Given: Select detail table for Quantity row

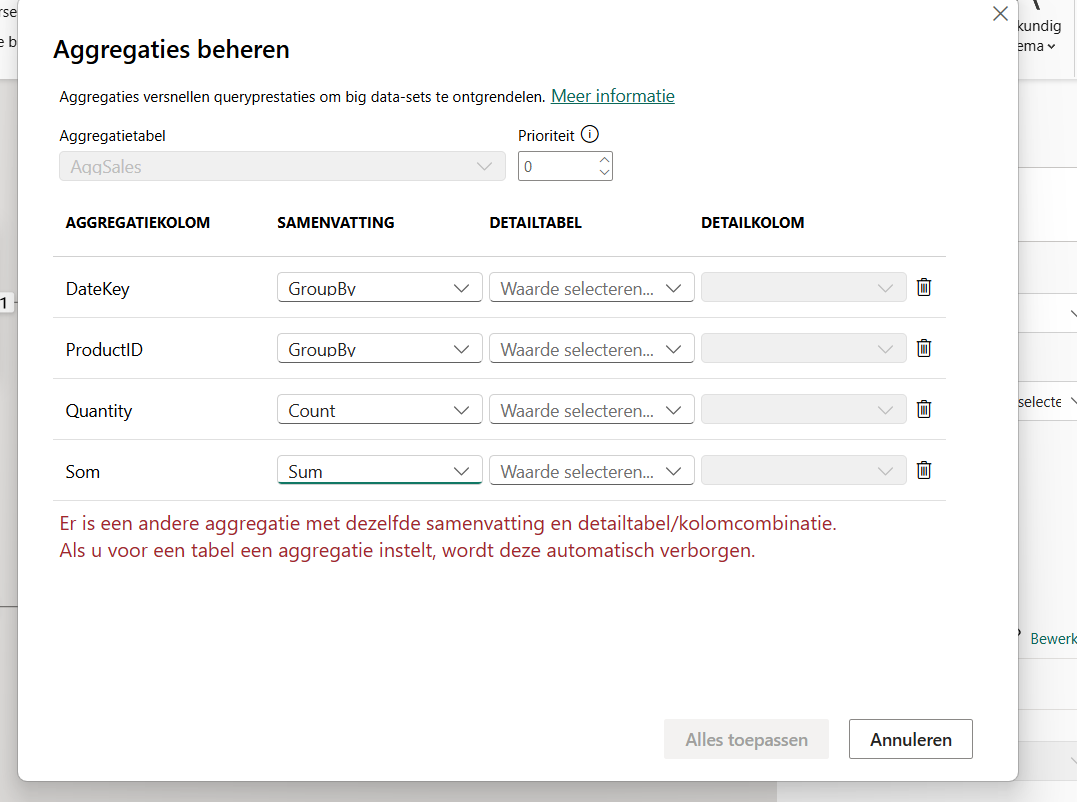Looking at the screenshot, I should coord(591,410).
